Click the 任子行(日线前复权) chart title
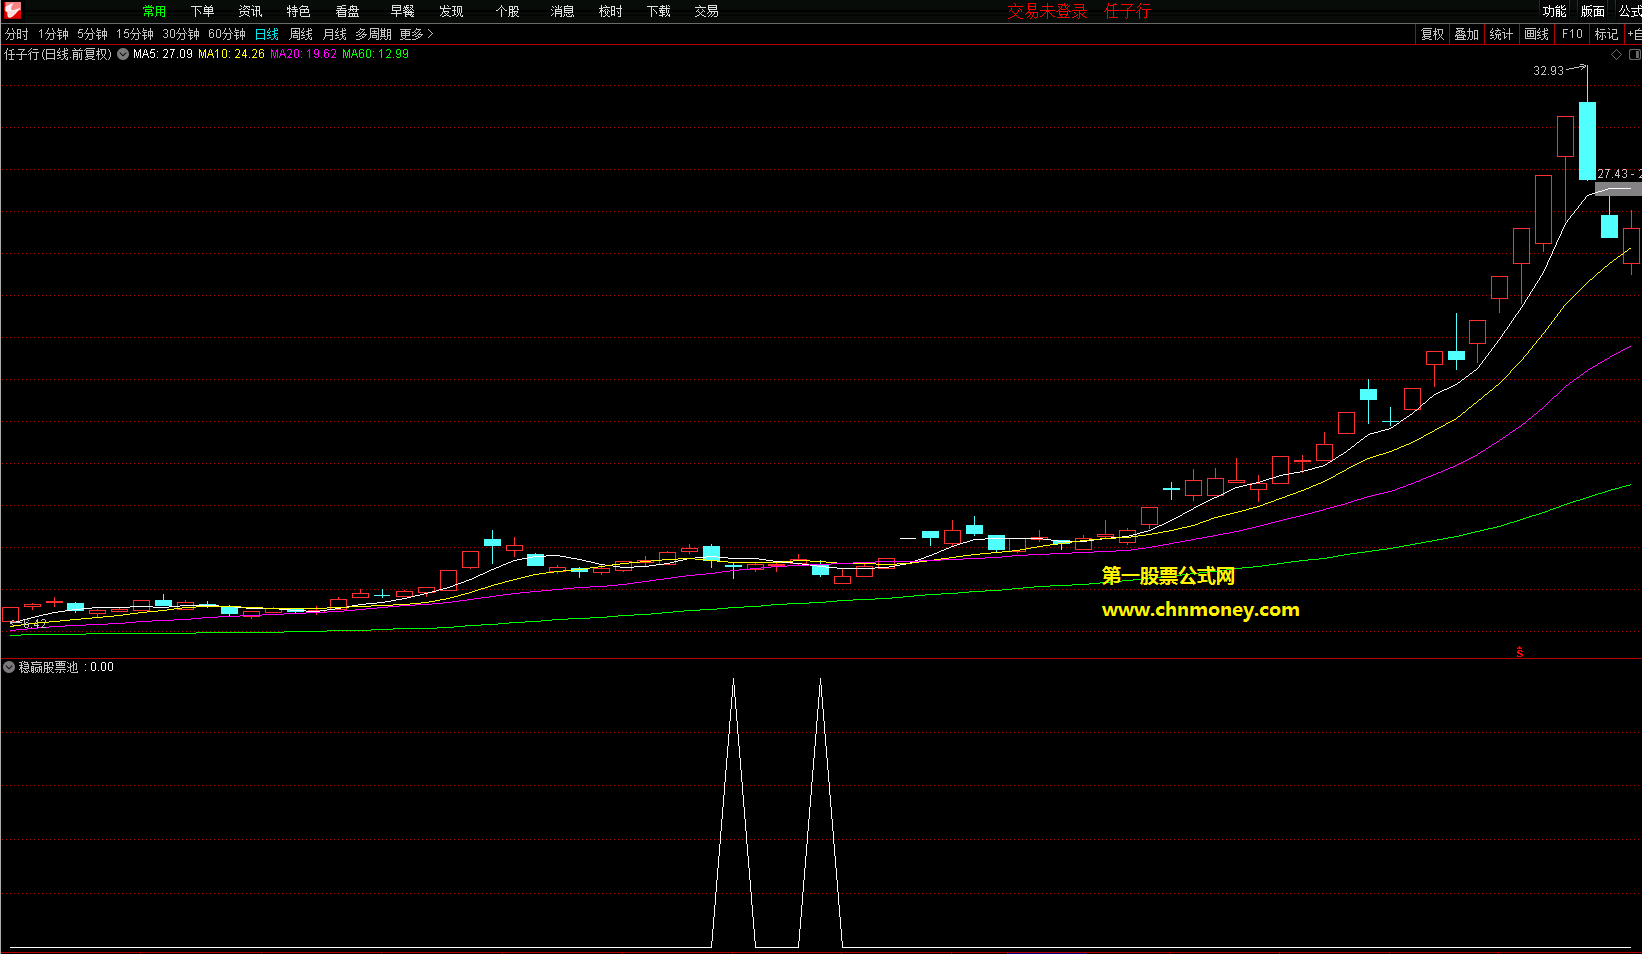 (58, 54)
